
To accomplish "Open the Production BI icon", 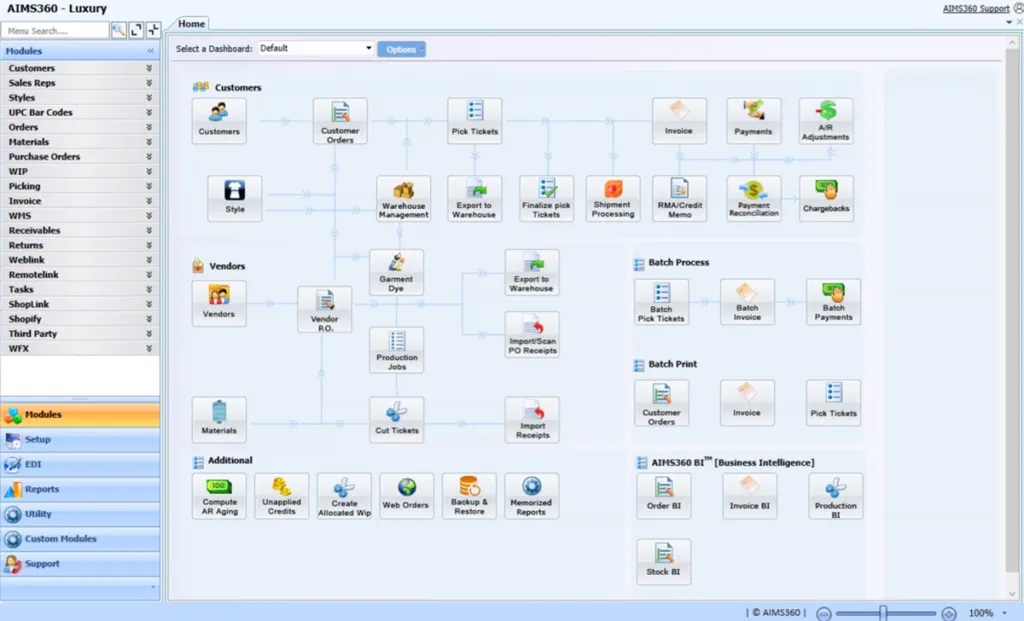I will pos(836,496).
